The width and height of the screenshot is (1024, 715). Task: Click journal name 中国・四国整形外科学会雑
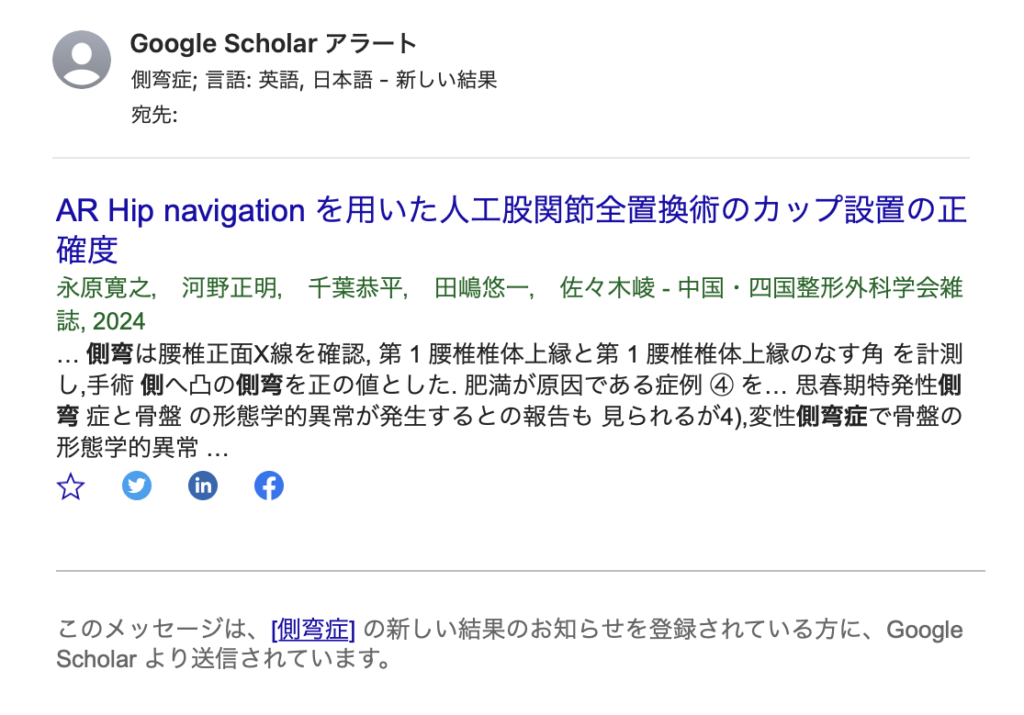[x=820, y=289]
